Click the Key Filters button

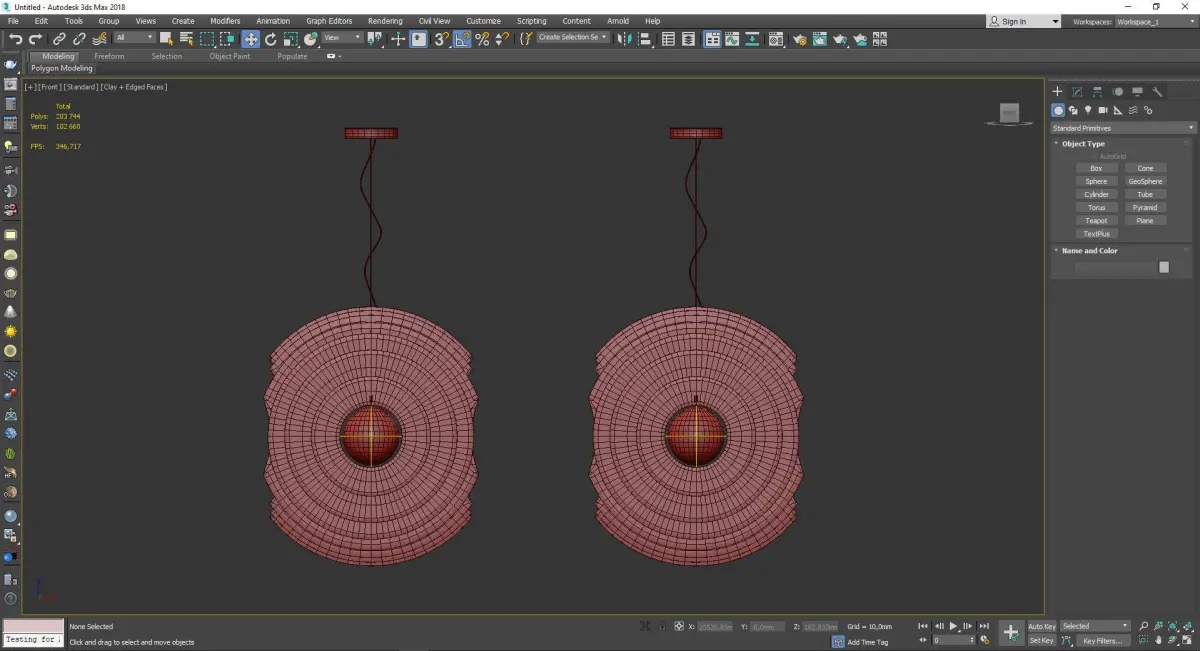(x=1101, y=641)
